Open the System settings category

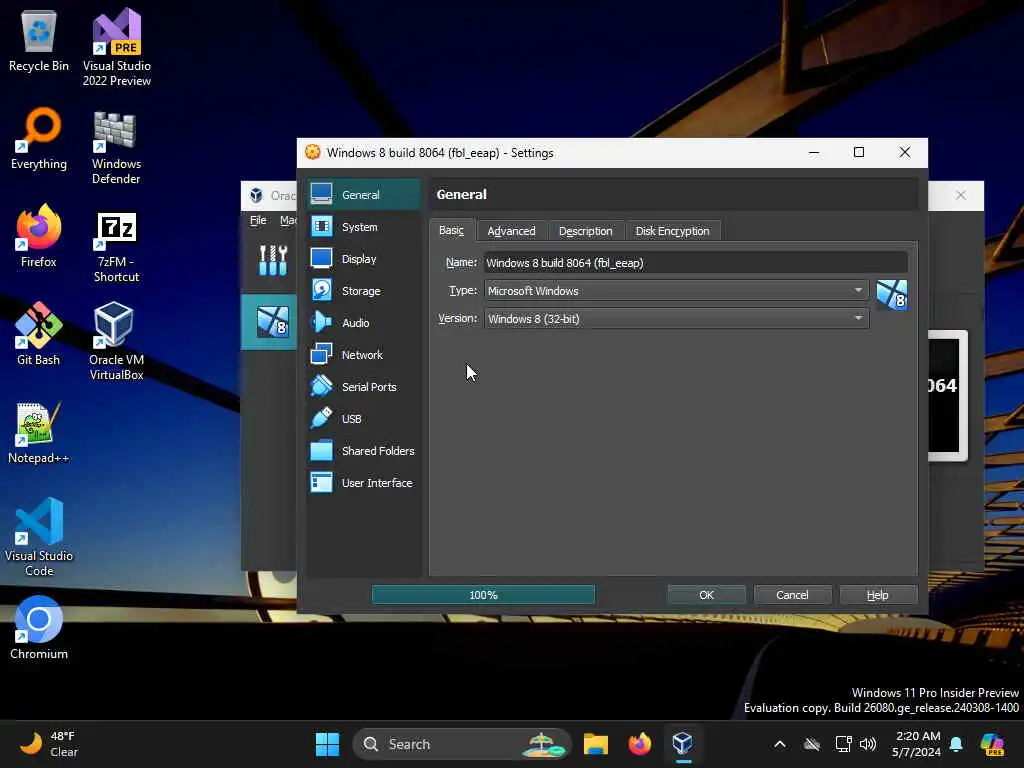click(x=364, y=227)
